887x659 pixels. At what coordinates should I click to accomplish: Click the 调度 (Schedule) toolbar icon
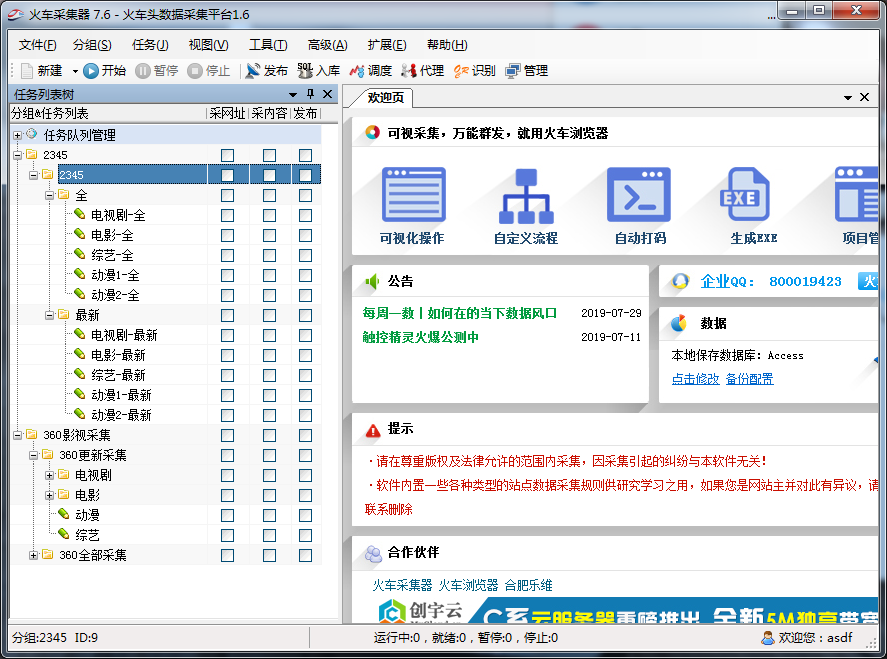click(357, 71)
